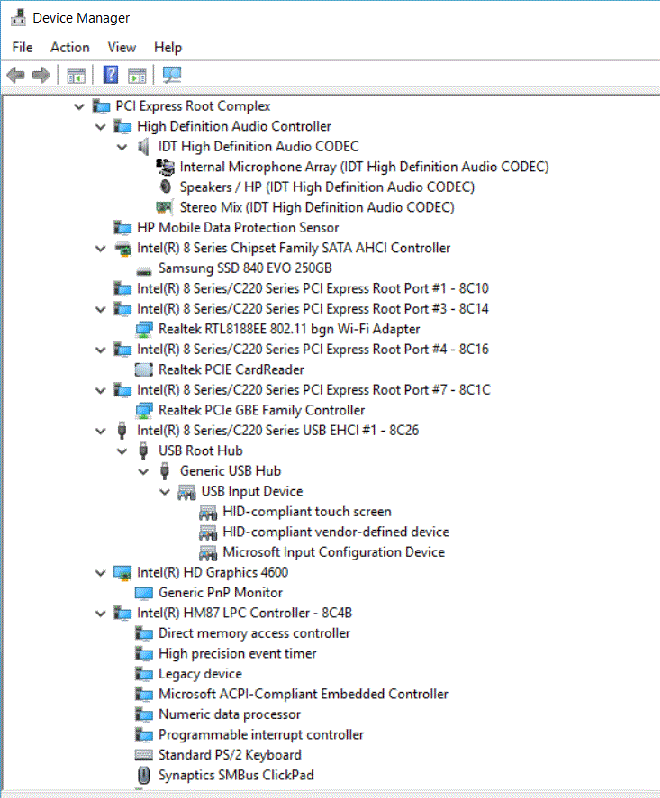Screen dimensions: 660x798
Task: Open the Help menu
Action: (x=168, y=47)
